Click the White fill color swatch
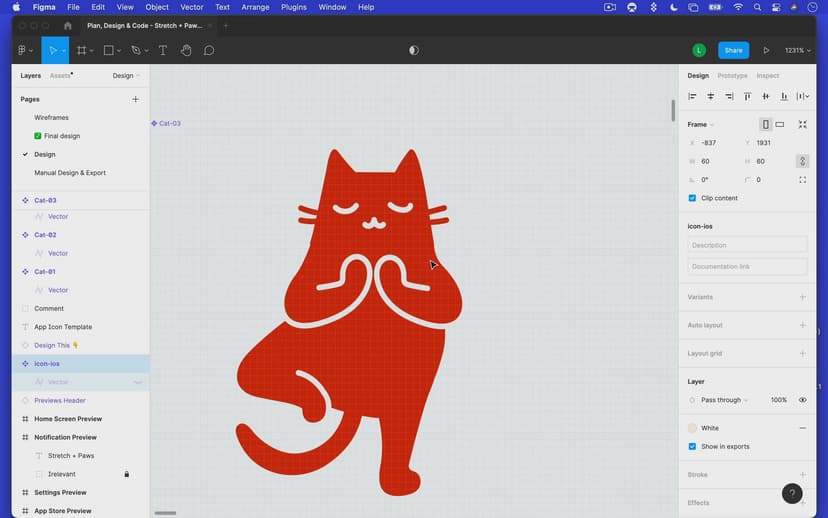 pos(692,428)
